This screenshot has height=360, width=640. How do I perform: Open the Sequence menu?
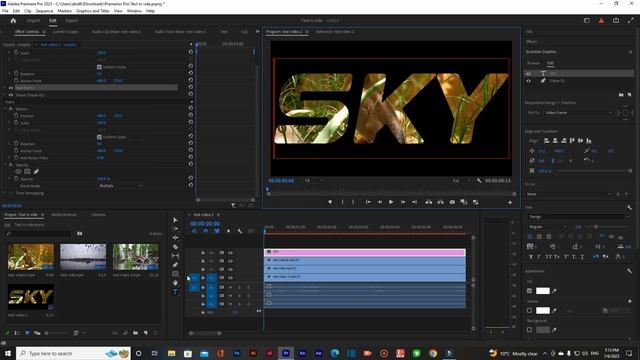point(44,11)
